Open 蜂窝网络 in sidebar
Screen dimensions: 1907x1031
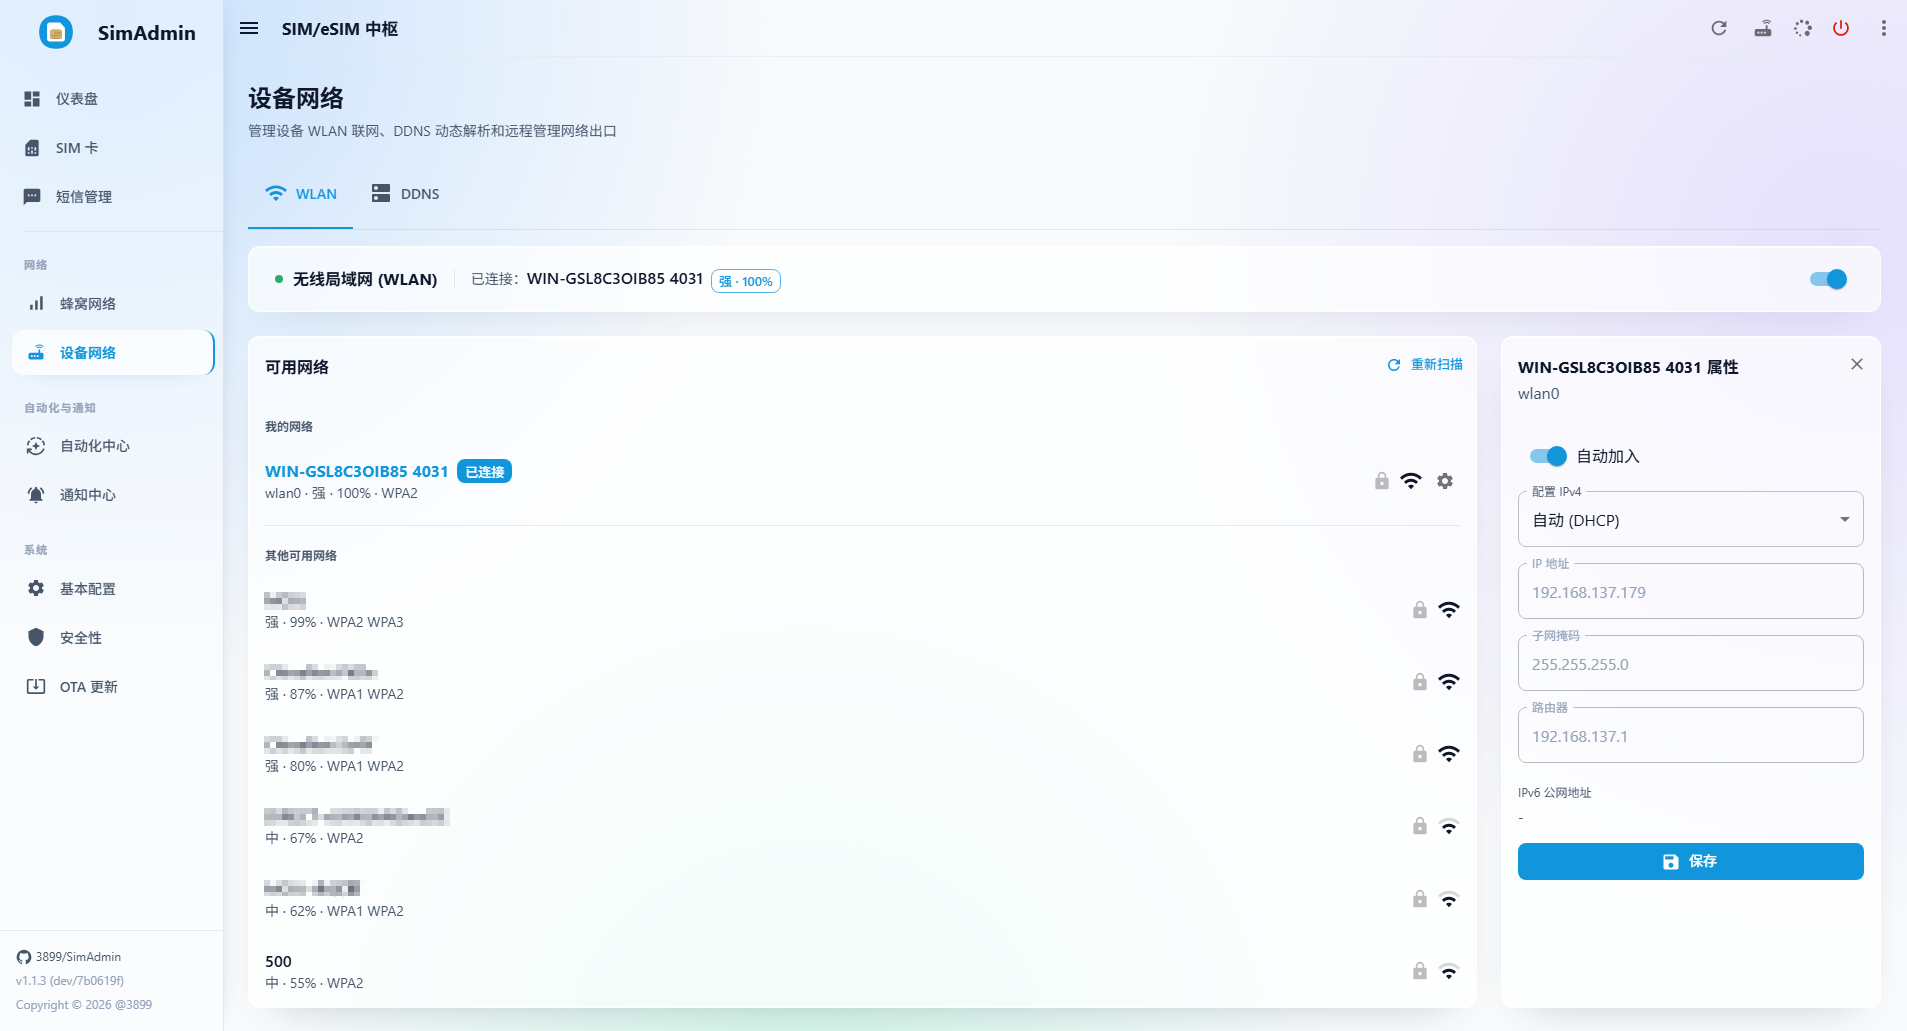(x=113, y=304)
